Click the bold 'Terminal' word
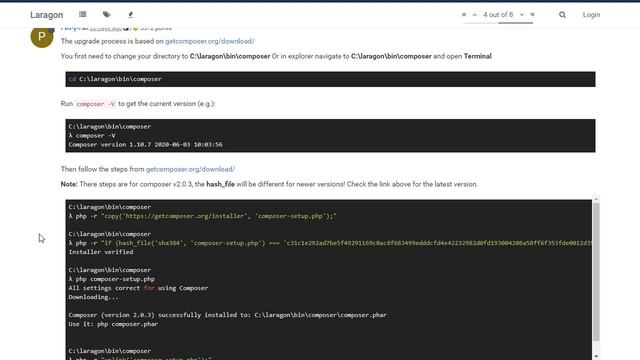Viewport: 640px width, 360px height. tap(478, 56)
